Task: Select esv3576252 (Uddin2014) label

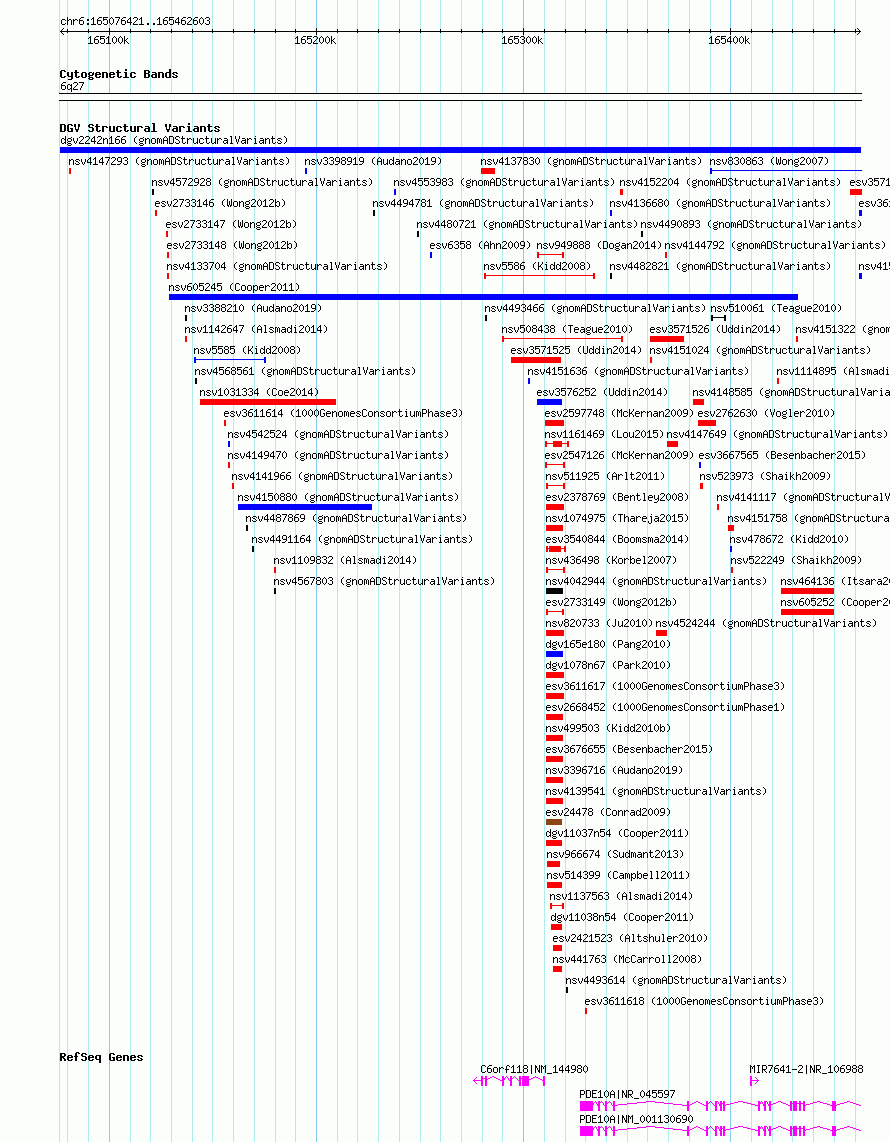Action: [602, 393]
